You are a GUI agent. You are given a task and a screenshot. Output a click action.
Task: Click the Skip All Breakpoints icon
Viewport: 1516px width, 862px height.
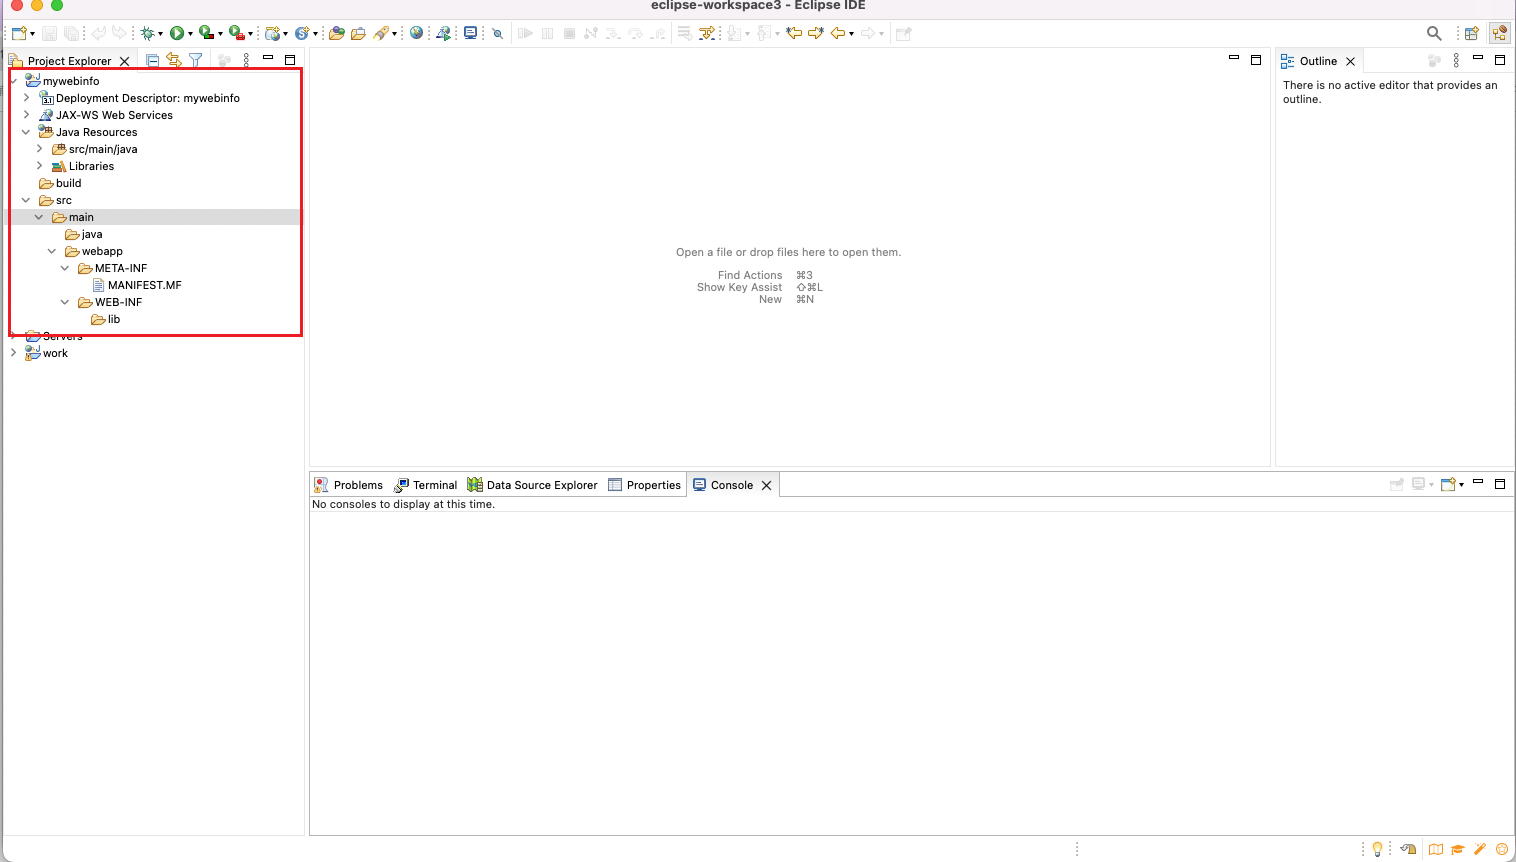pos(497,33)
